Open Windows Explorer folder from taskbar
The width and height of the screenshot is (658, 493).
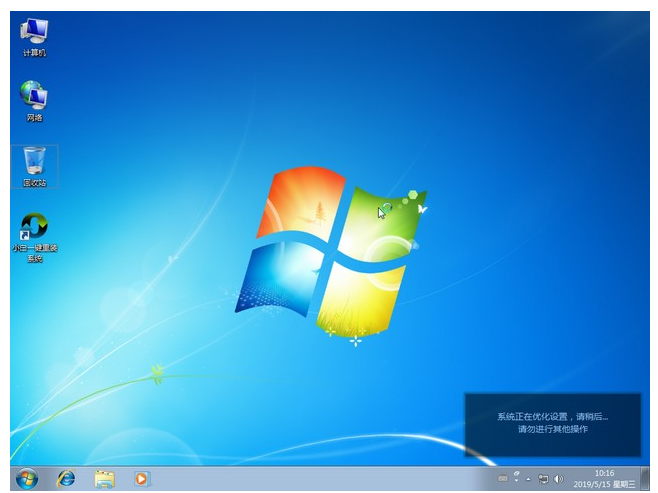click(104, 479)
